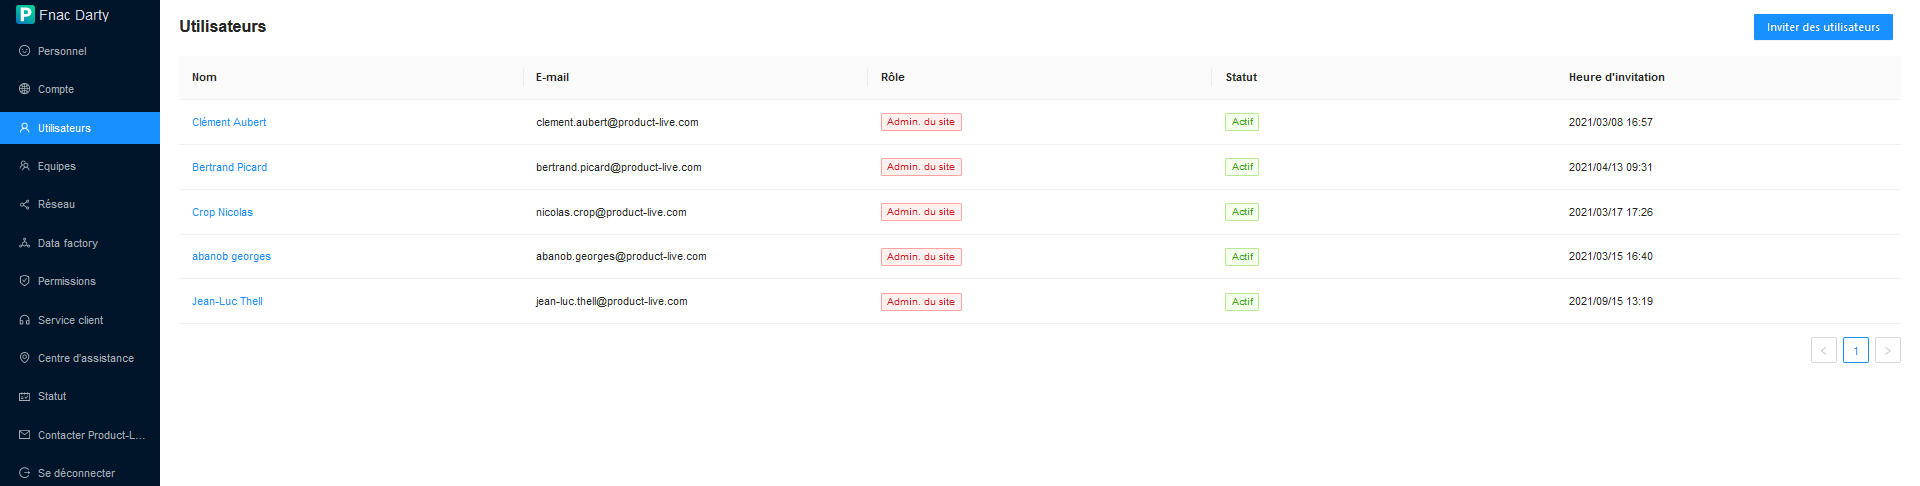Open Centre d'assistance menu item

pyautogui.click(x=85, y=358)
